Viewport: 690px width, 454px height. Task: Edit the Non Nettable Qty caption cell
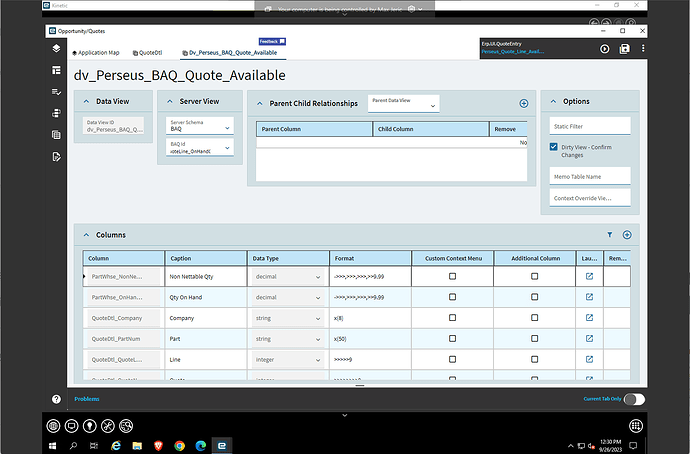[206, 277]
